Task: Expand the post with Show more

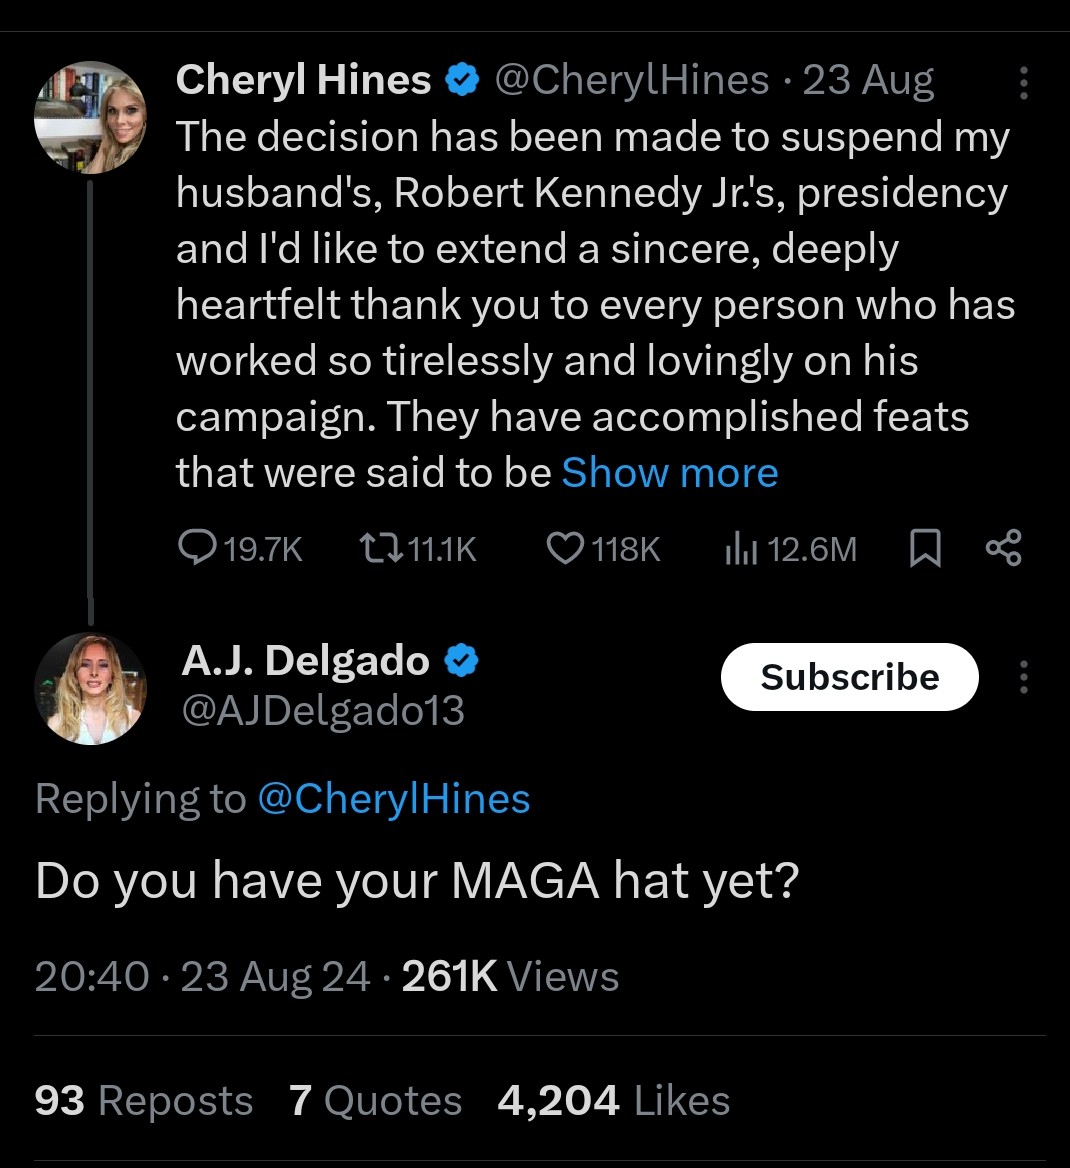Action: coord(669,472)
